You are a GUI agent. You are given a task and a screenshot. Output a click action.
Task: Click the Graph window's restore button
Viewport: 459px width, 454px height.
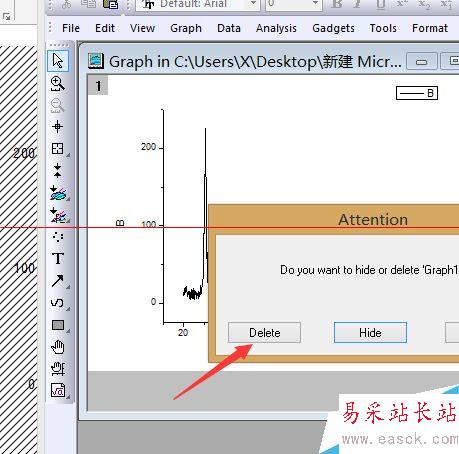coord(451,61)
